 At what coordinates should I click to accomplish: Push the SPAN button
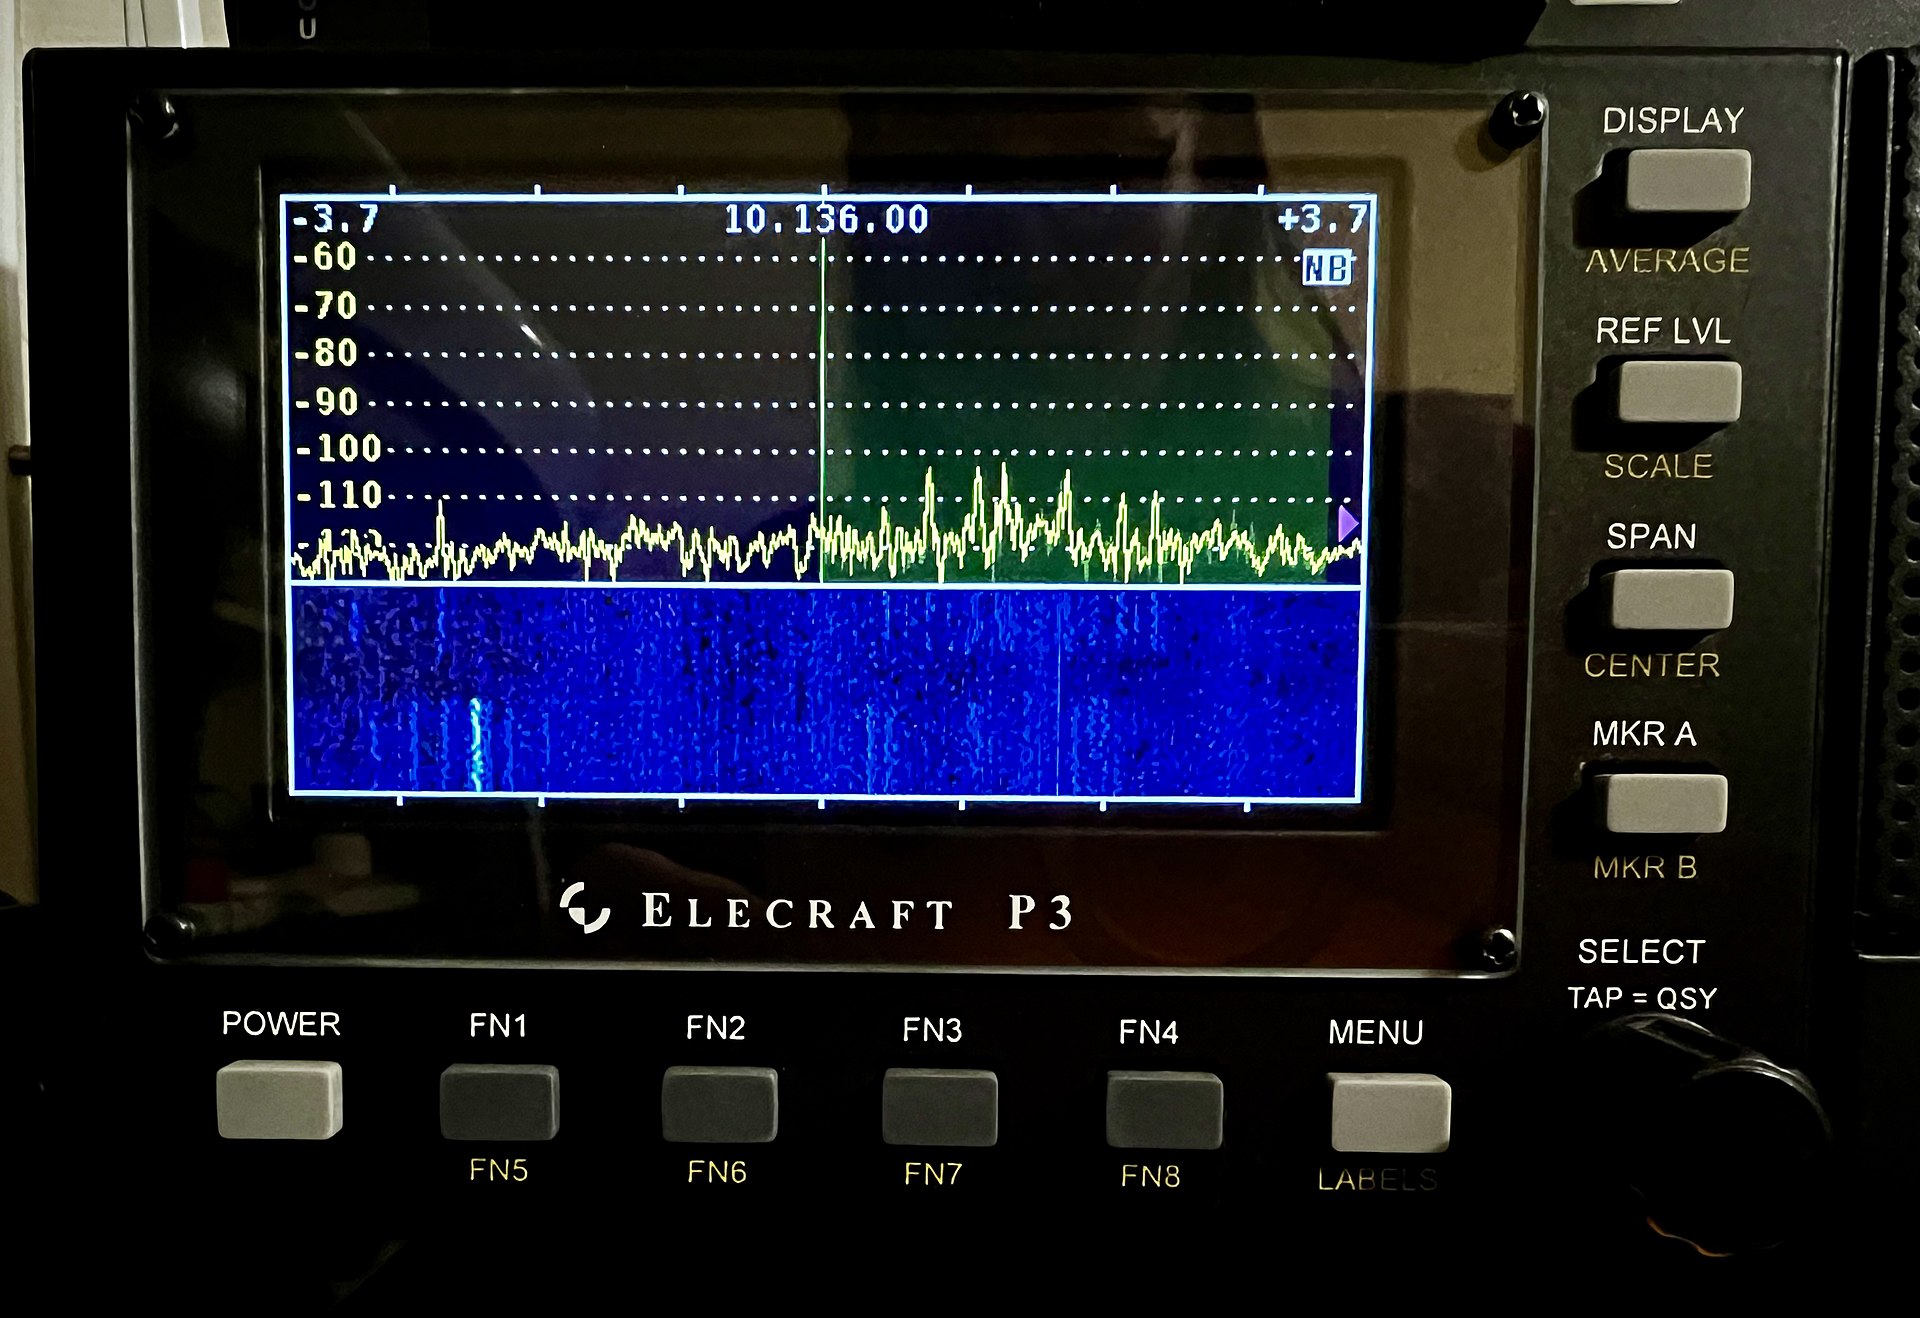click(1671, 600)
